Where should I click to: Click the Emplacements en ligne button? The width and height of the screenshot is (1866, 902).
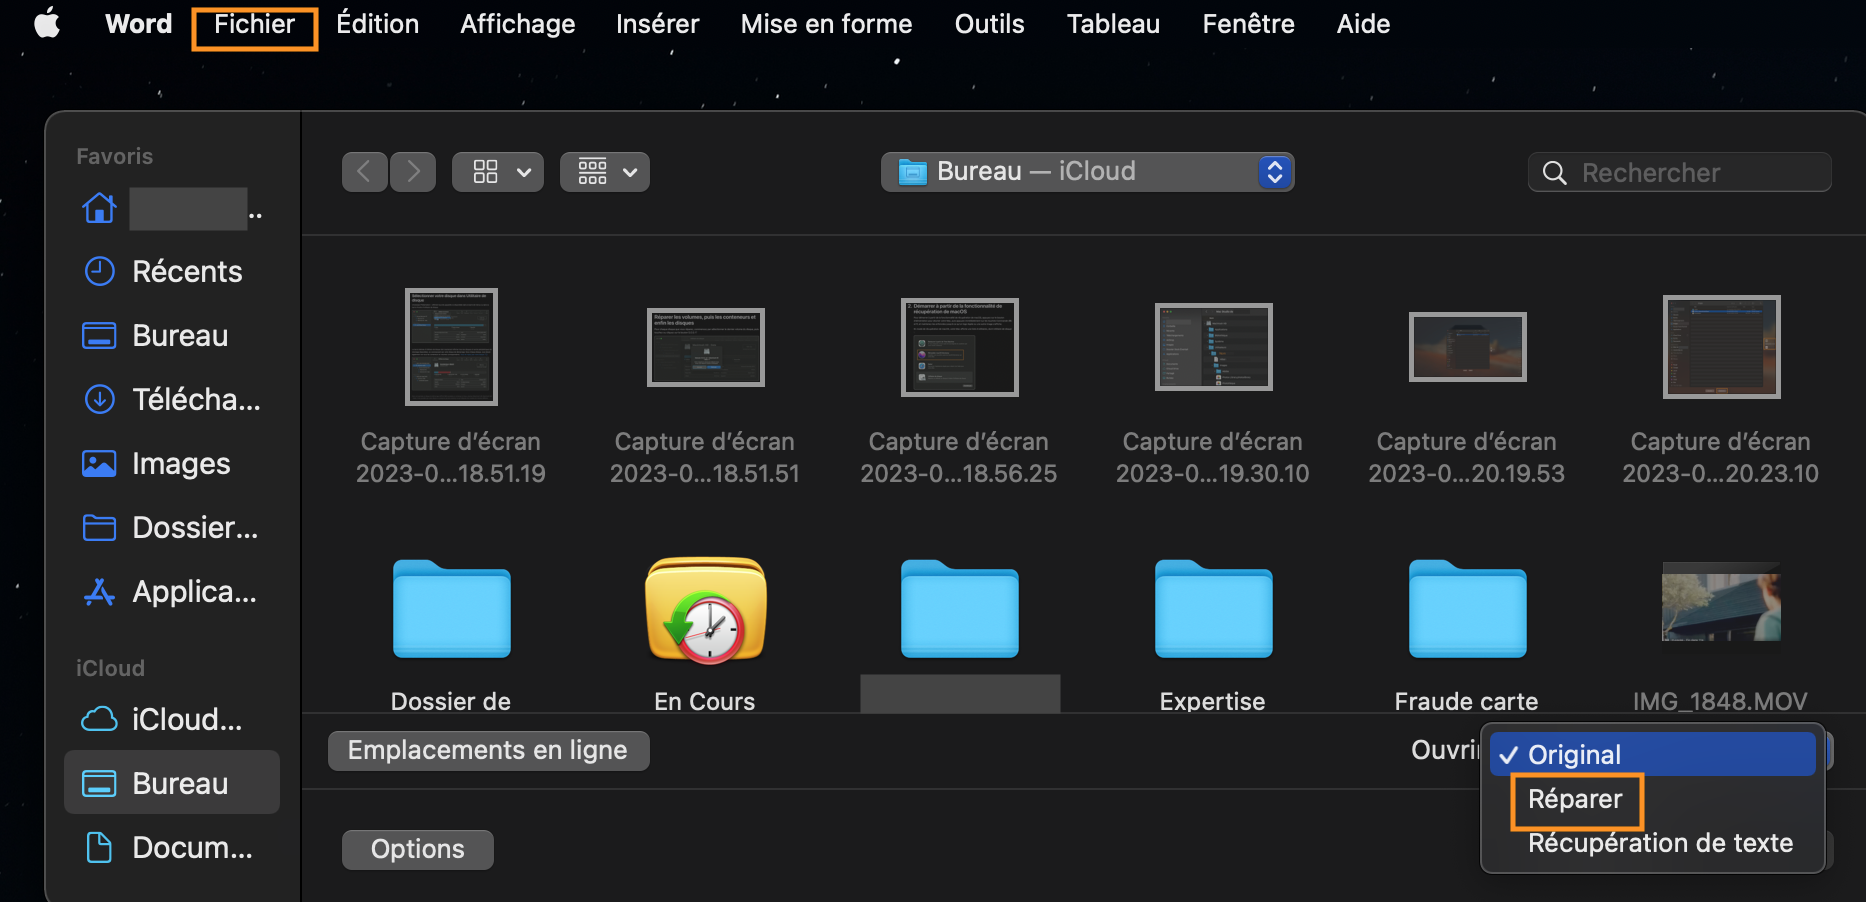click(488, 751)
